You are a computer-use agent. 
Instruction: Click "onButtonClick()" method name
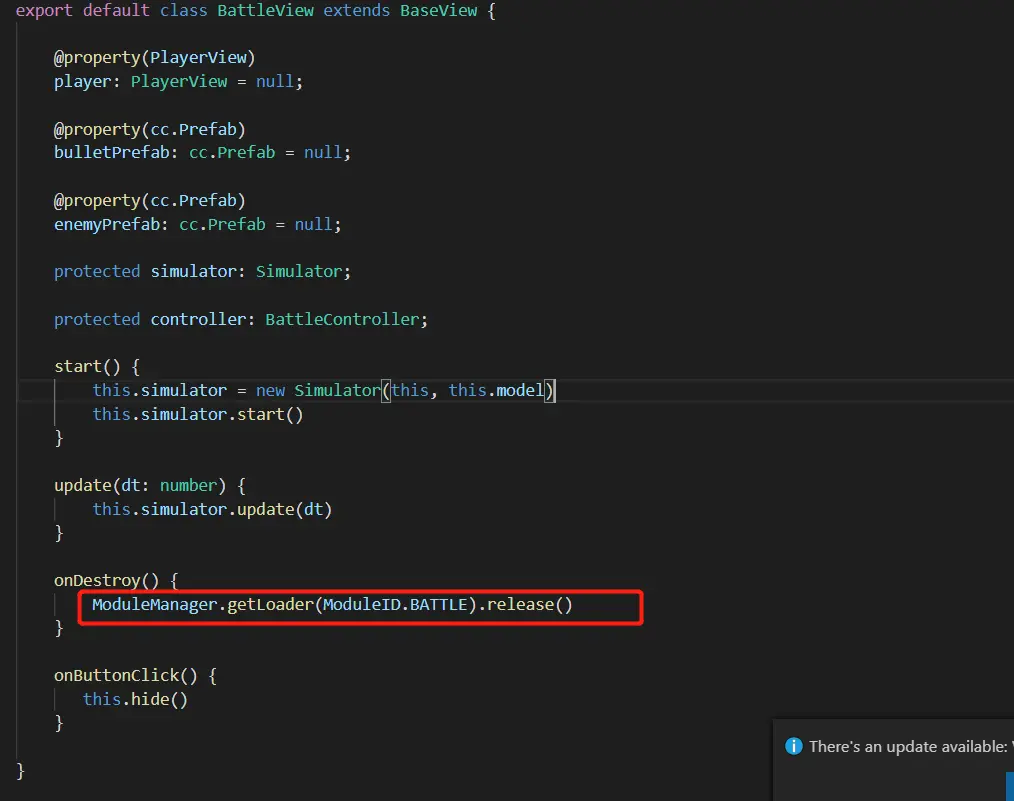click(125, 676)
